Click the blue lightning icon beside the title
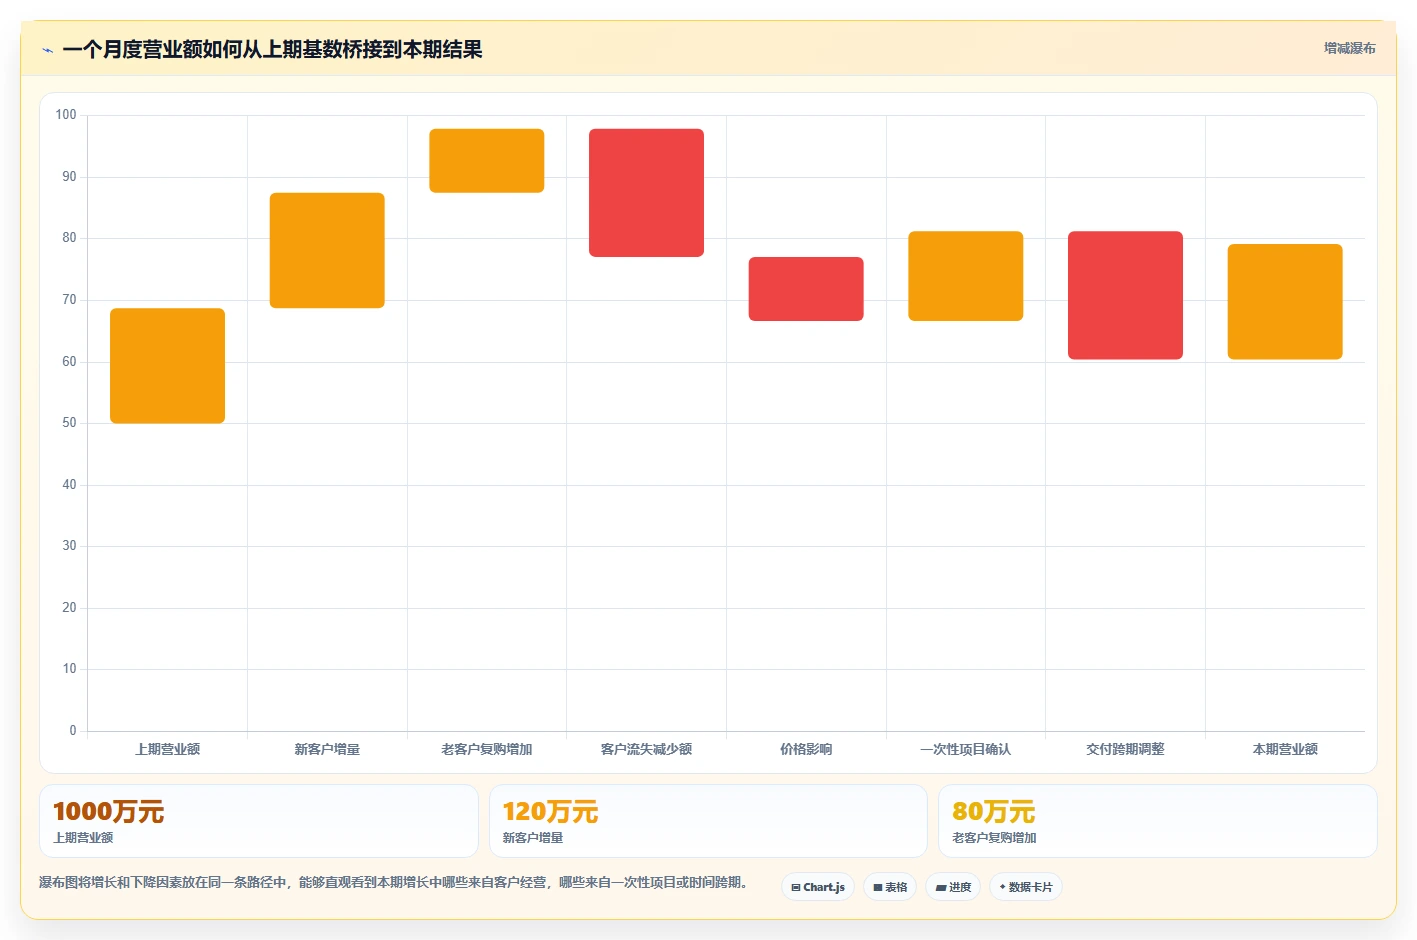The width and height of the screenshot is (1417, 940). (47, 50)
